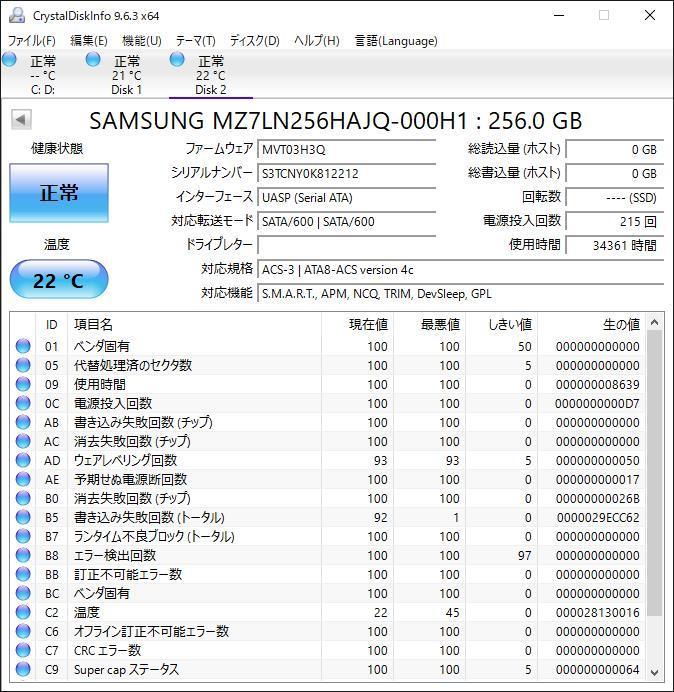Click the 正常 health status button

(59, 193)
